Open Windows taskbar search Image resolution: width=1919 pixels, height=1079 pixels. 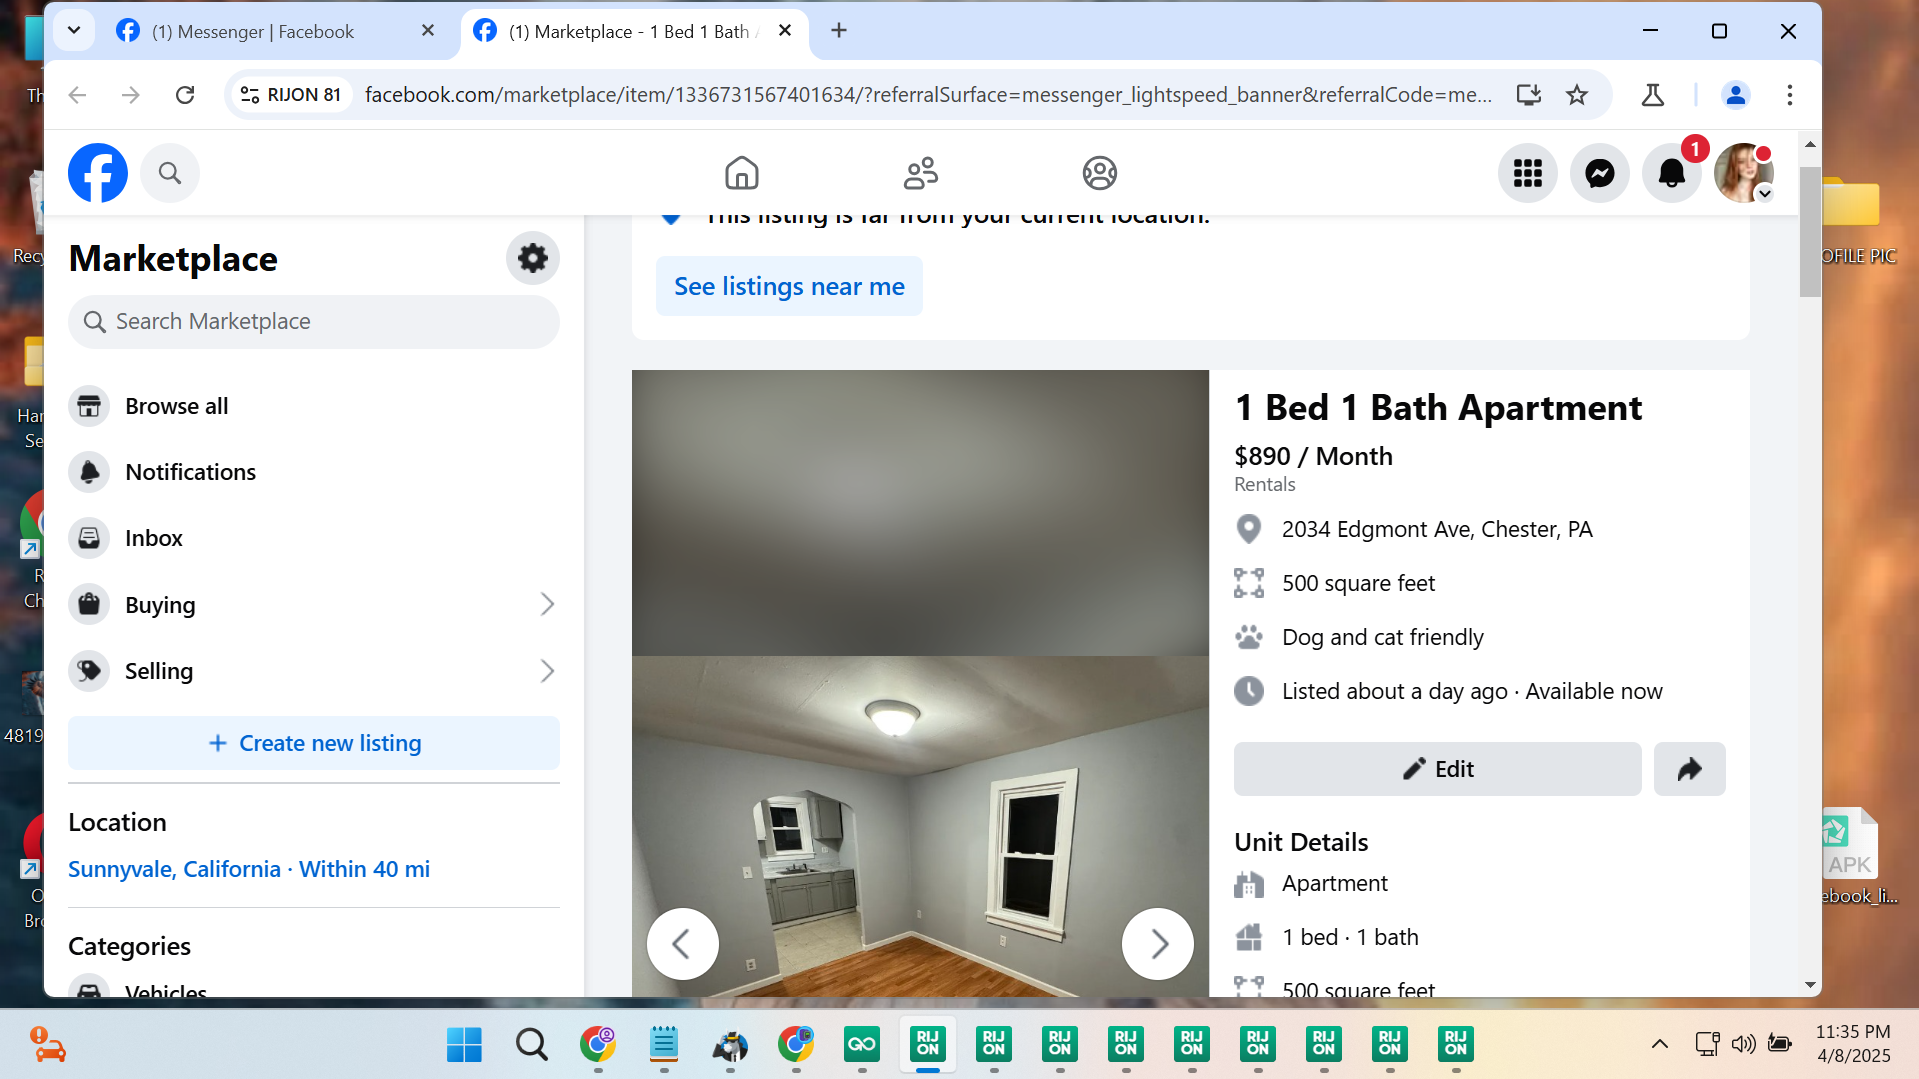click(x=531, y=1045)
